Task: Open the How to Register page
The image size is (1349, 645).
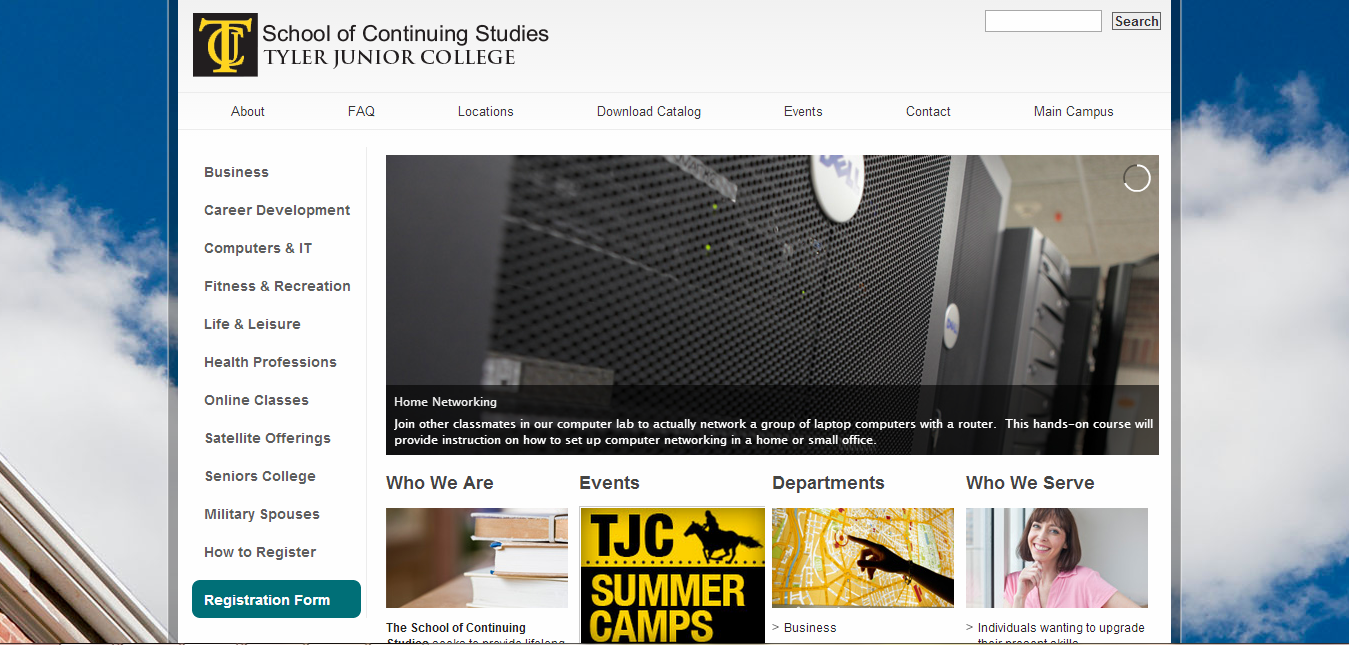Action: point(260,552)
